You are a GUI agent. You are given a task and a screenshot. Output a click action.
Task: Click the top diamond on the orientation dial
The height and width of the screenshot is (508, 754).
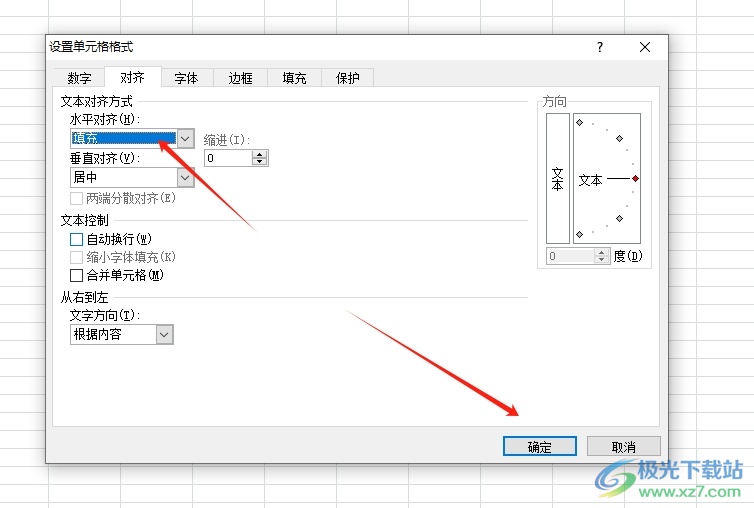pos(579,123)
